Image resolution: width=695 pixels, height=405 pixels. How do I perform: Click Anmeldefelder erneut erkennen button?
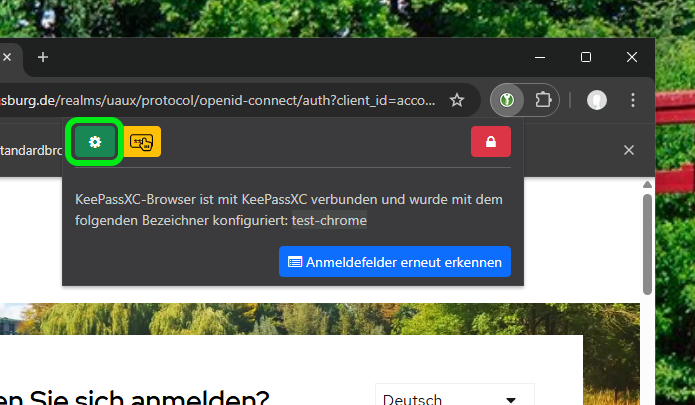395,262
